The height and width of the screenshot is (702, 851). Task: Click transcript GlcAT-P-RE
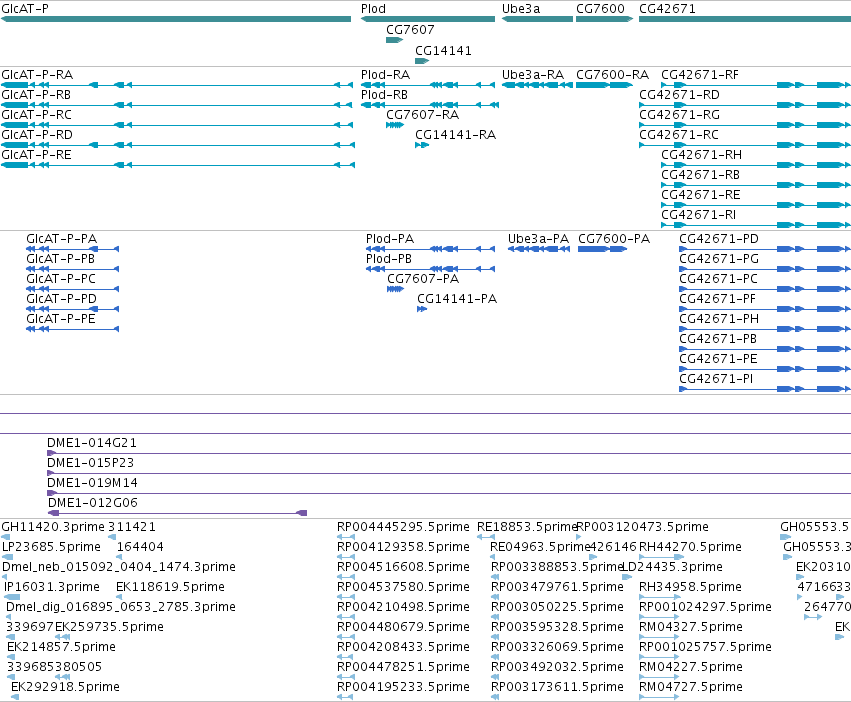tap(36, 155)
